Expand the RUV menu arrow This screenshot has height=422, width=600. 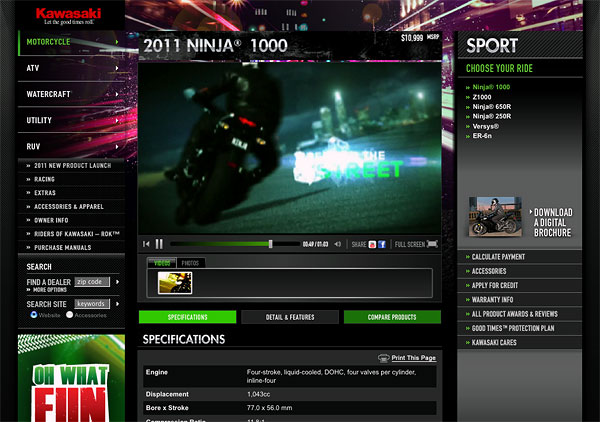(117, 146)
